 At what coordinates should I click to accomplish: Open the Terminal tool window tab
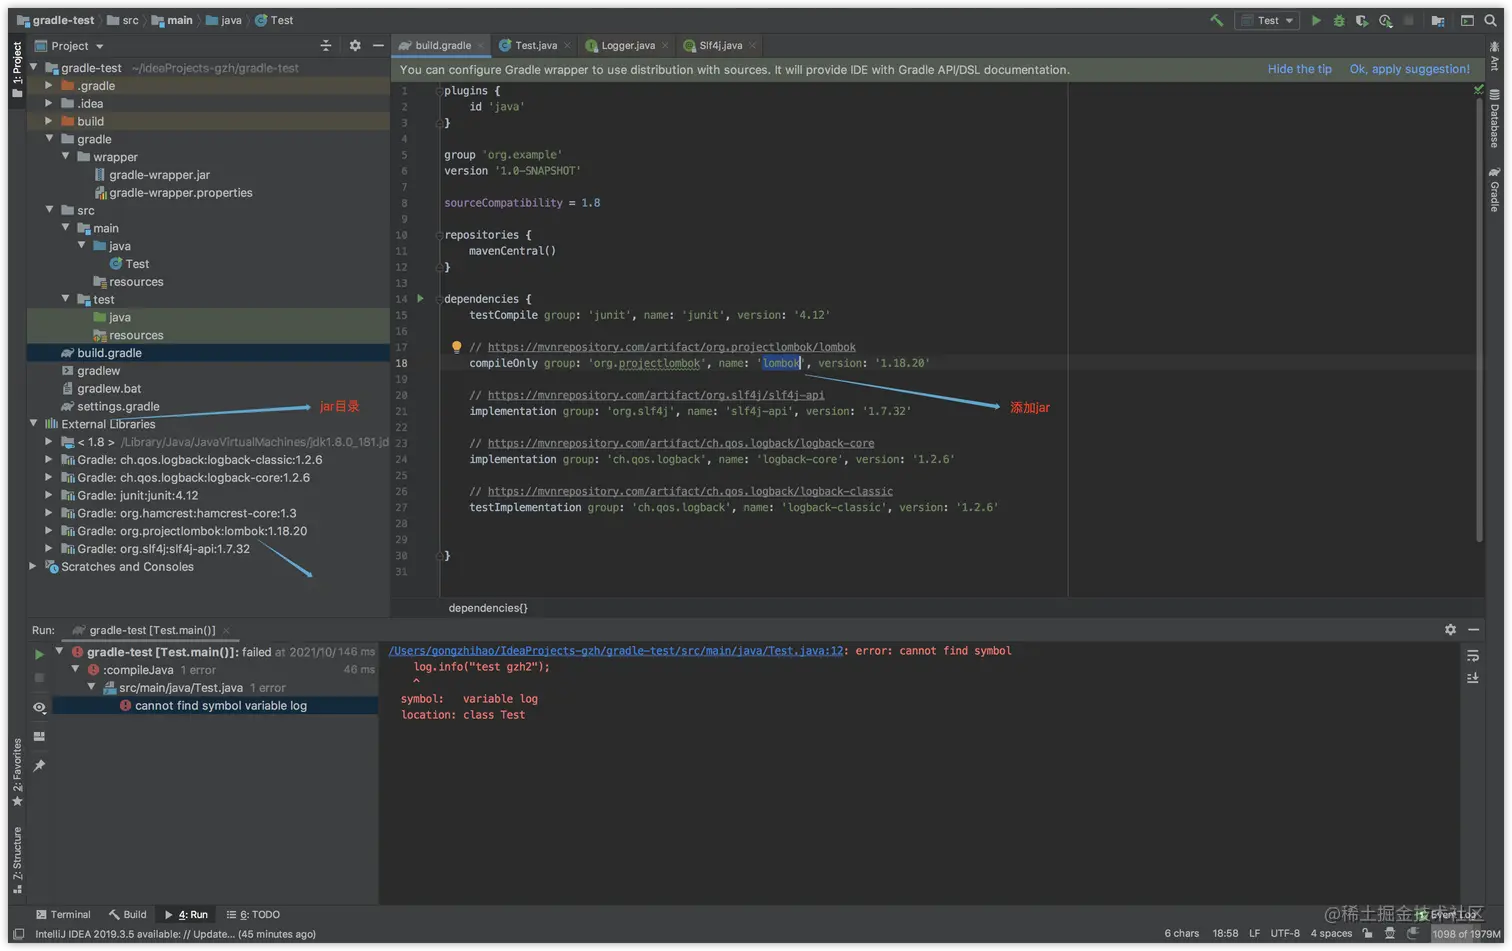(x=63, y=915)
